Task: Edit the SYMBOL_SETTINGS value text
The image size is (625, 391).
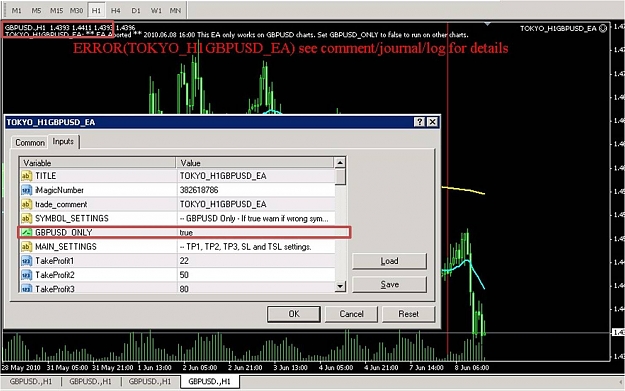Action: [x=256, y=218]
